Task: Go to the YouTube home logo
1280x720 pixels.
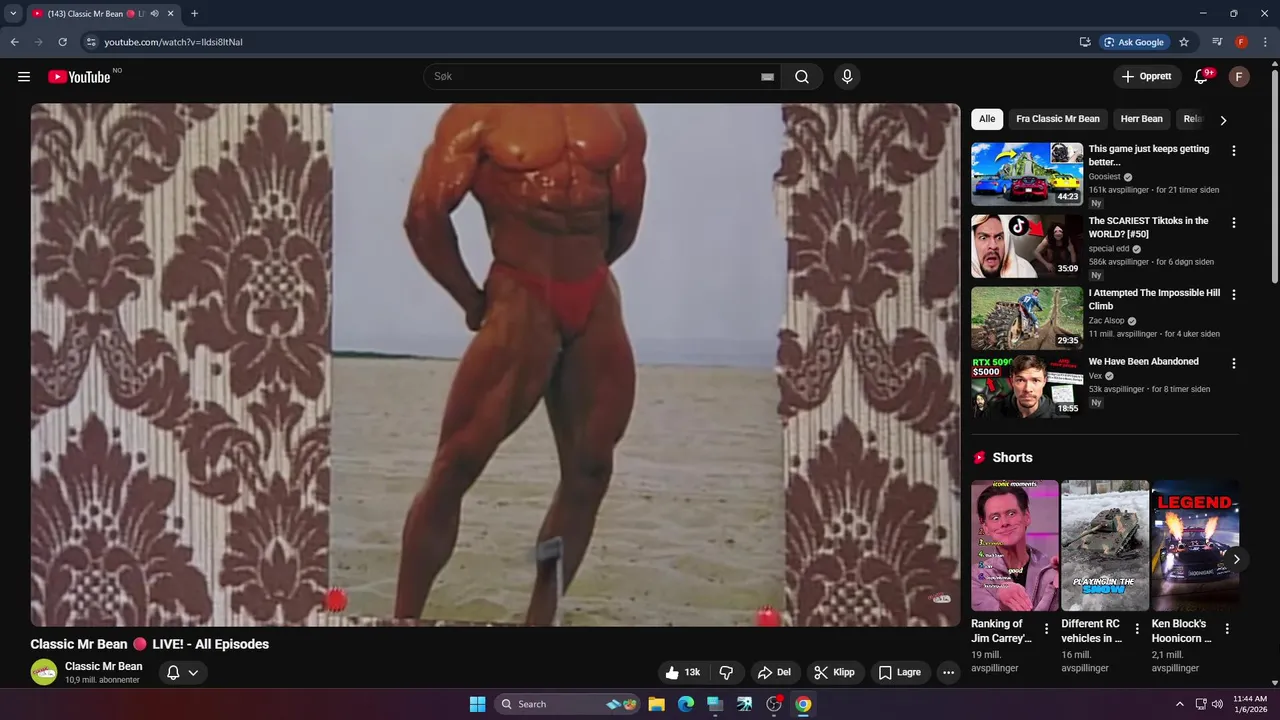Action: pyautogui.click(x=79, y=77)
